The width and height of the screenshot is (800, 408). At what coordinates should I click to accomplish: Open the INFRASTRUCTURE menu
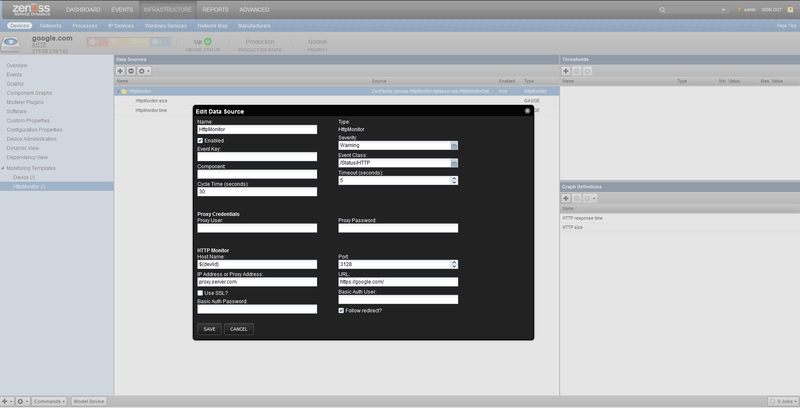pyautogui.click(x=167, y=10)
